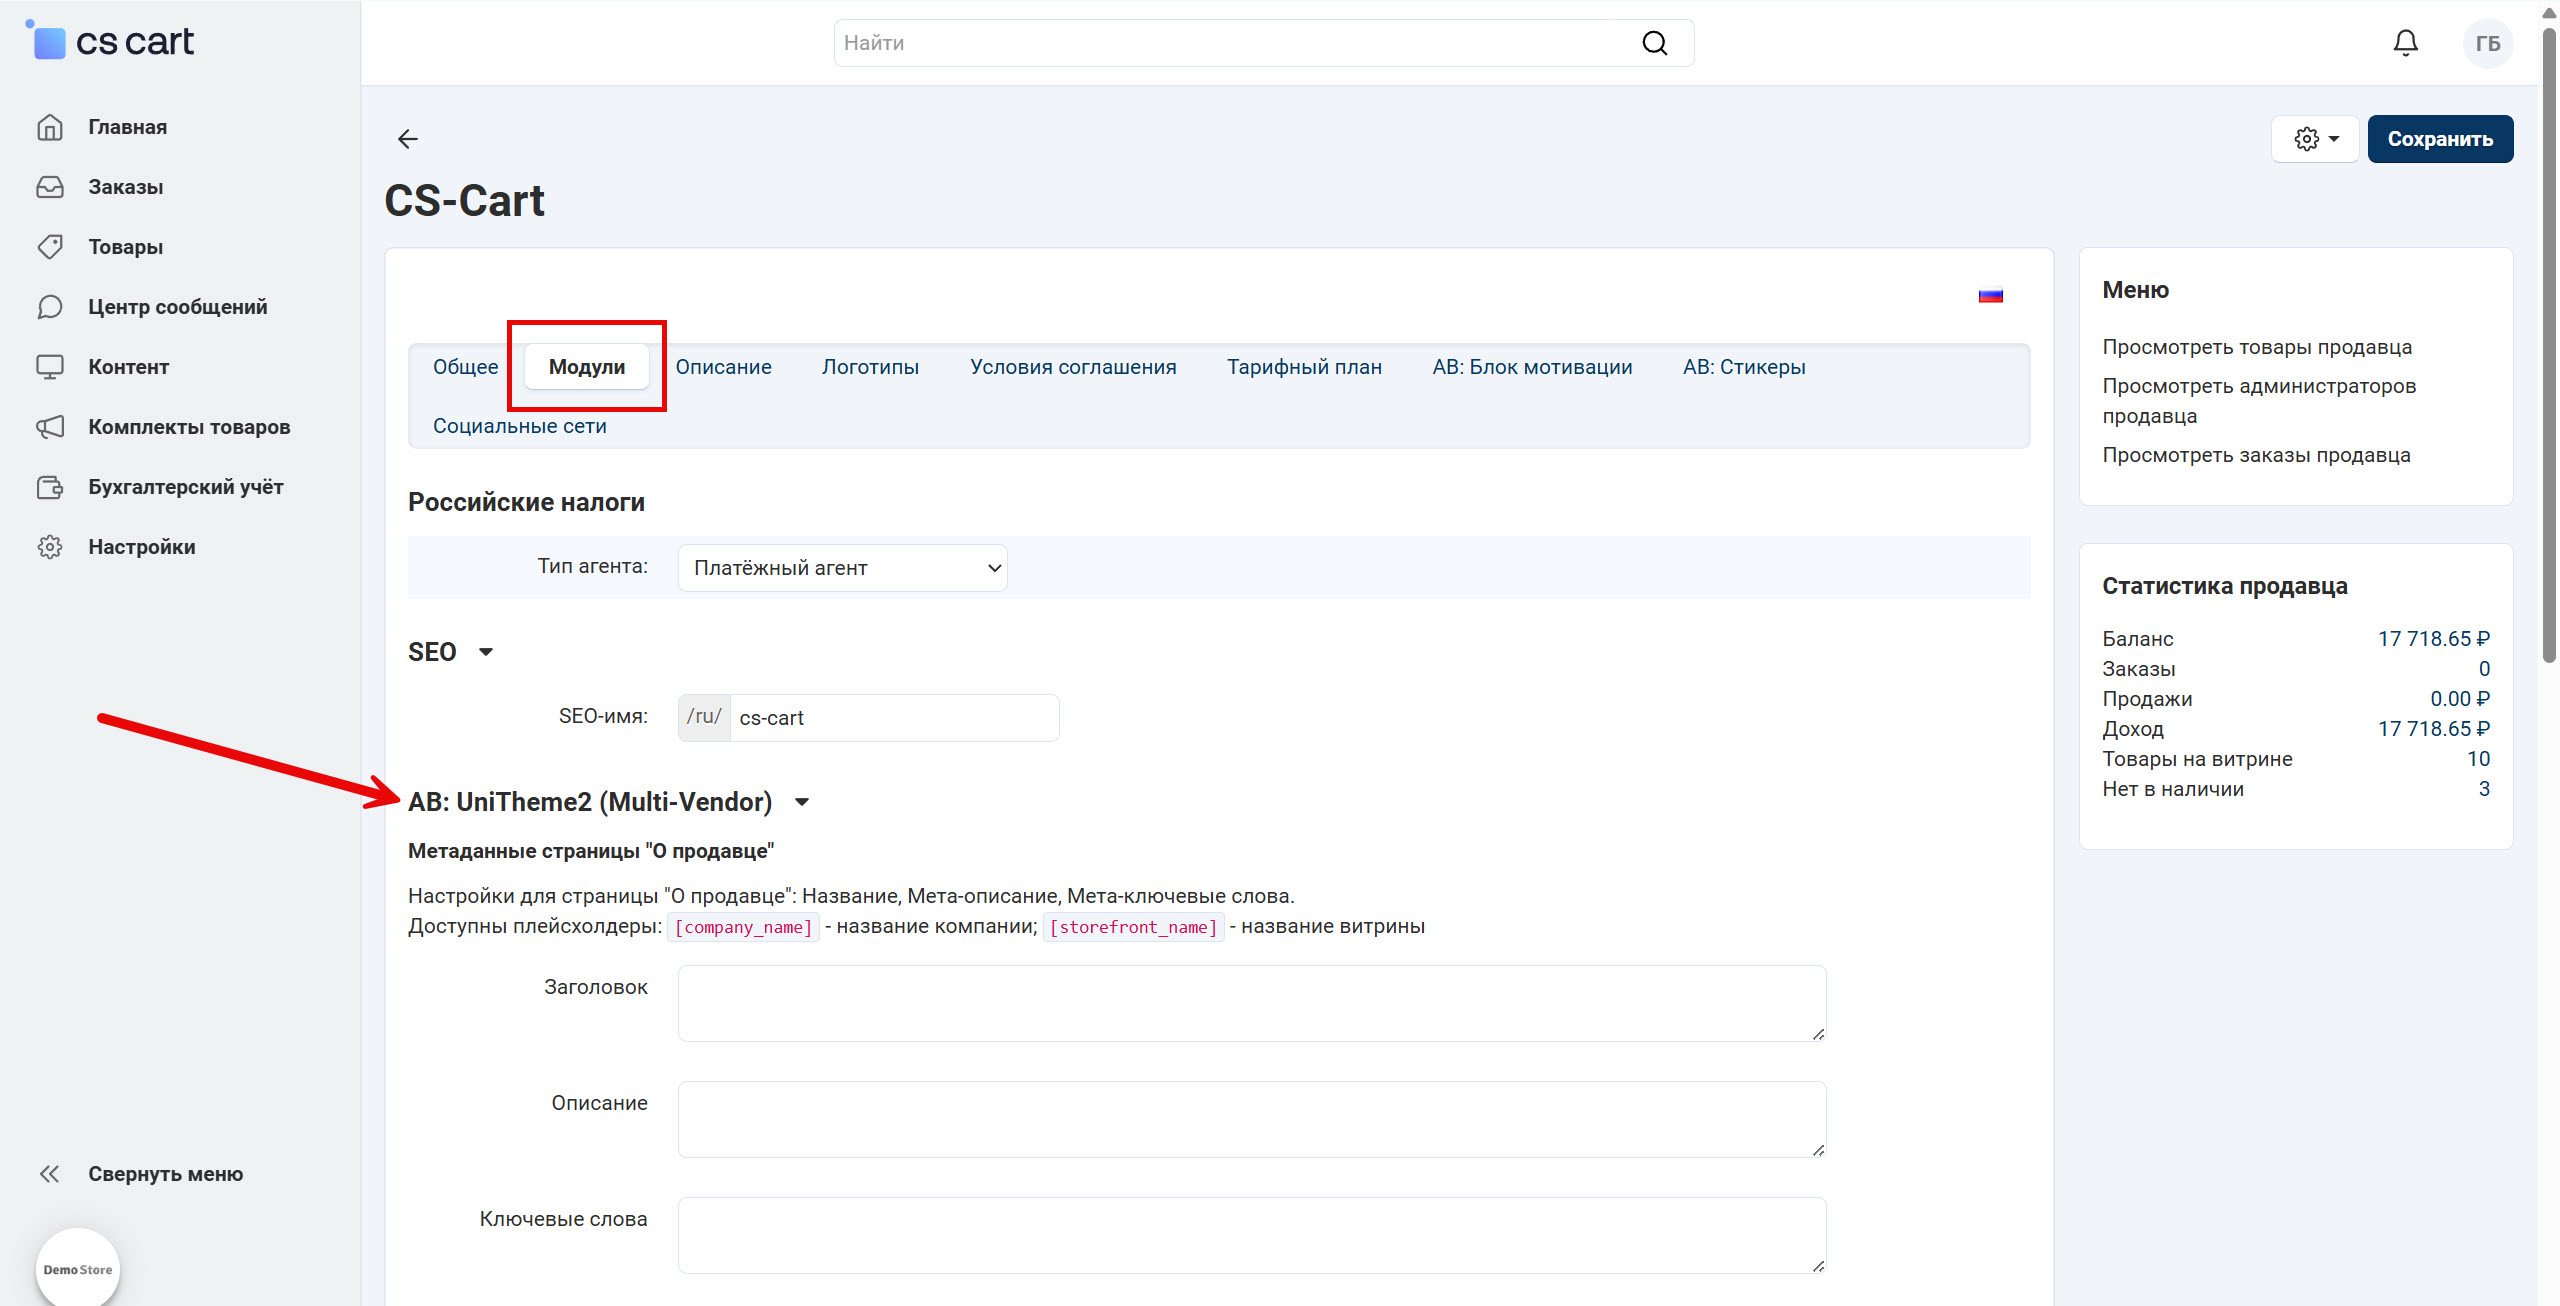Go back with the left arrow
The width and height of the screenshot is (2560, 1306).
(407, 139)
